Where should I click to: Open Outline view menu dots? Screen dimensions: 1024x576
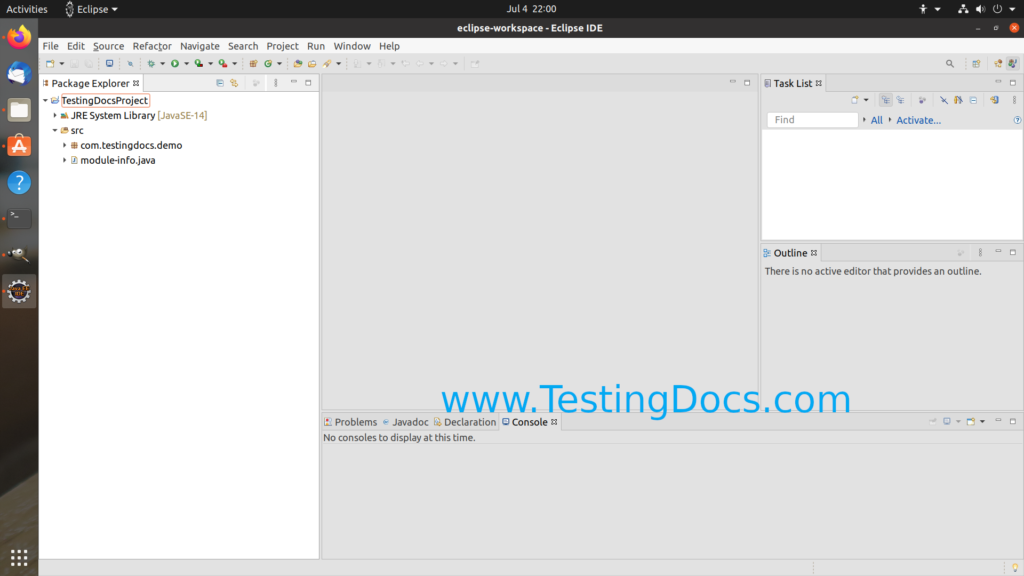pyautogui.click(x=980, y=253)
